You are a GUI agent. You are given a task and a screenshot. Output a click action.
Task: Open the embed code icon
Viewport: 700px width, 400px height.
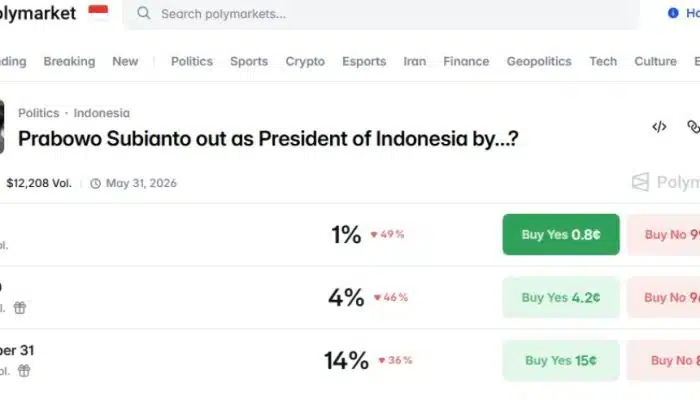pyautogui.click(x=659, y=127)
